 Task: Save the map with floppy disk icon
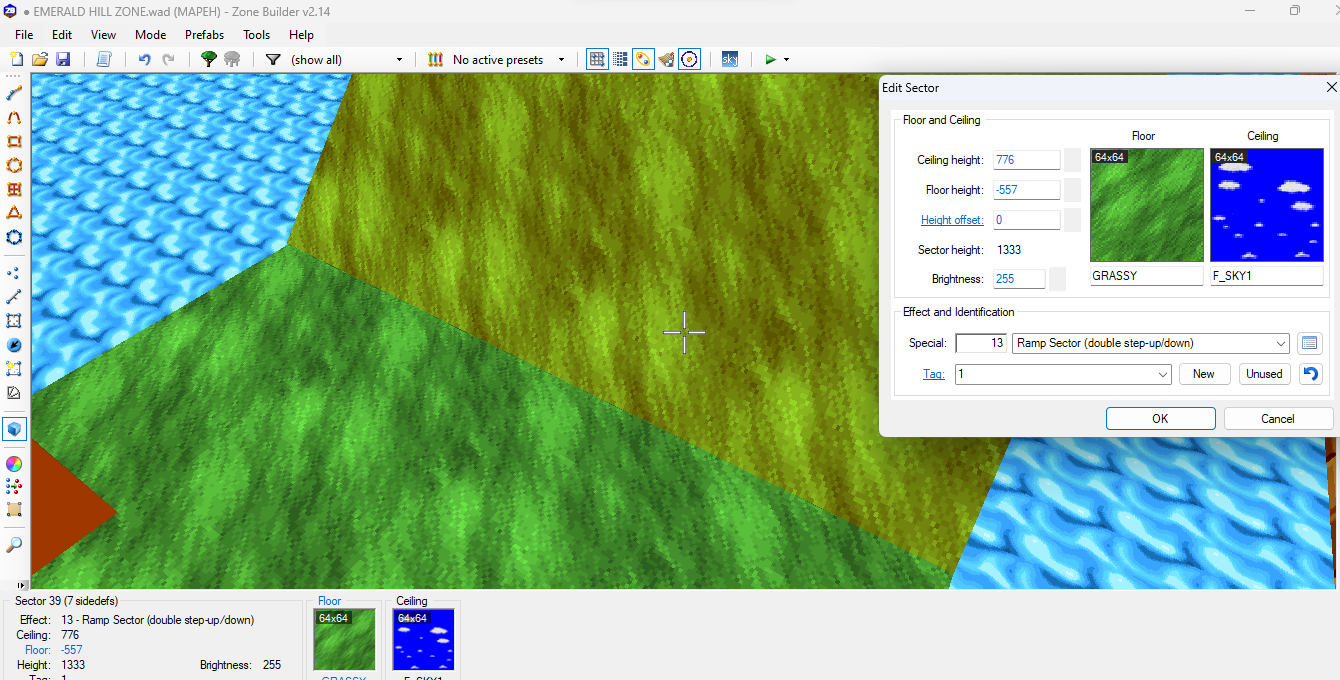[63, 60]
